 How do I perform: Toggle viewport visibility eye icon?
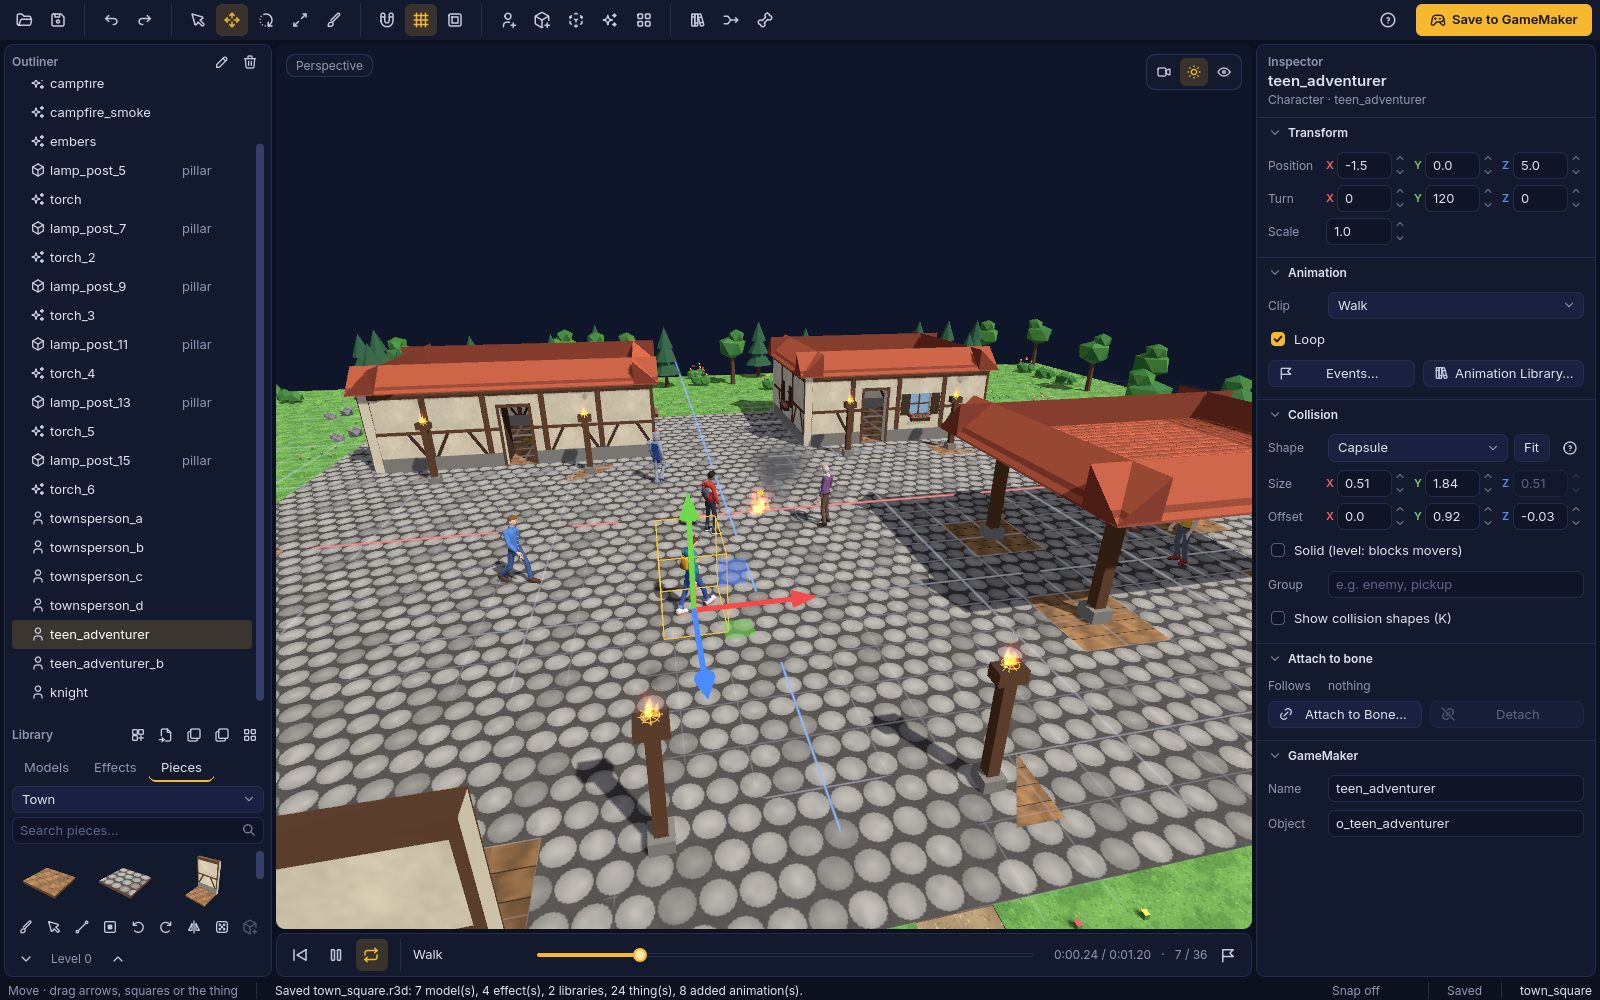tap(1224, 72)
